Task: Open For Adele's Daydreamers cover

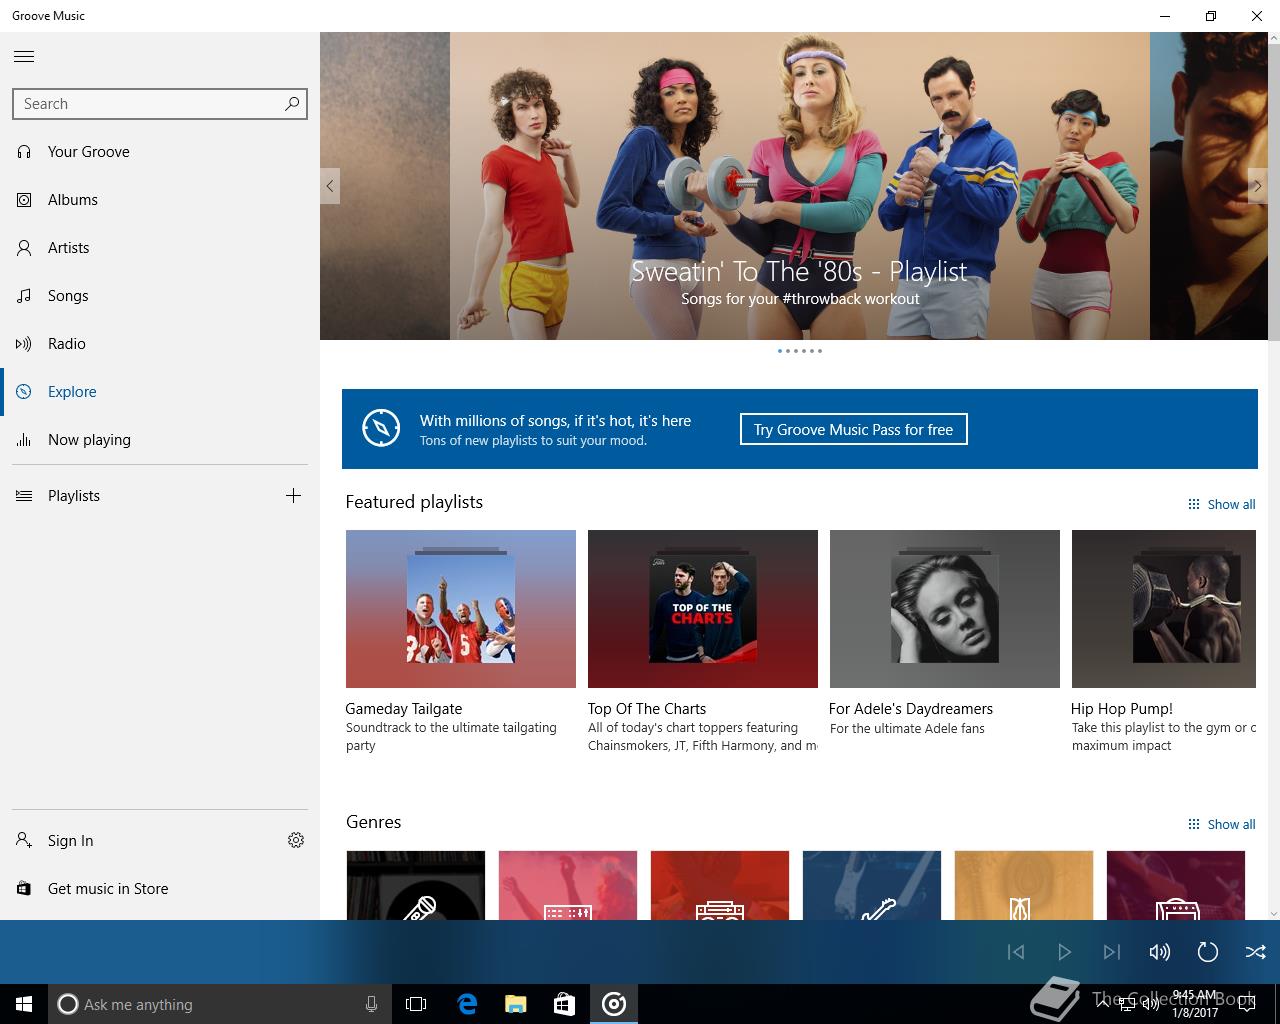Action: coord(945,609)
